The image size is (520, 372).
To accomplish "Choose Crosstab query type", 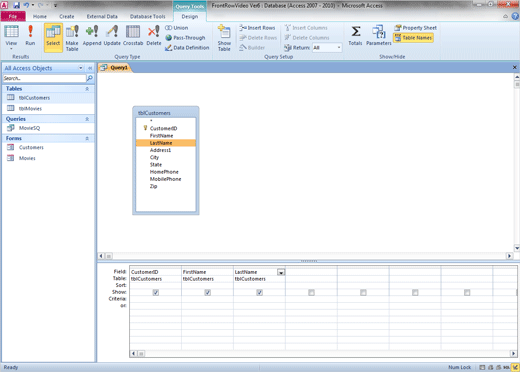I will (133, 35).
